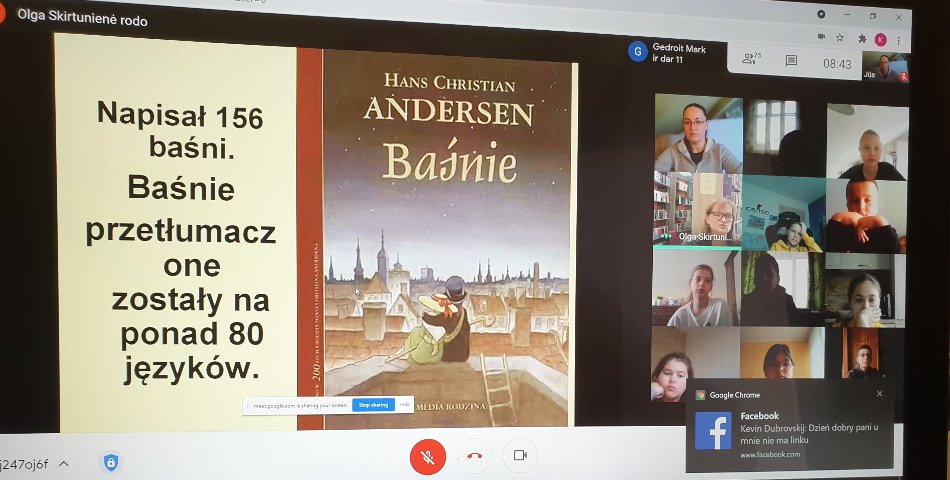Restore down the Chrome window

tap(872, 16)
